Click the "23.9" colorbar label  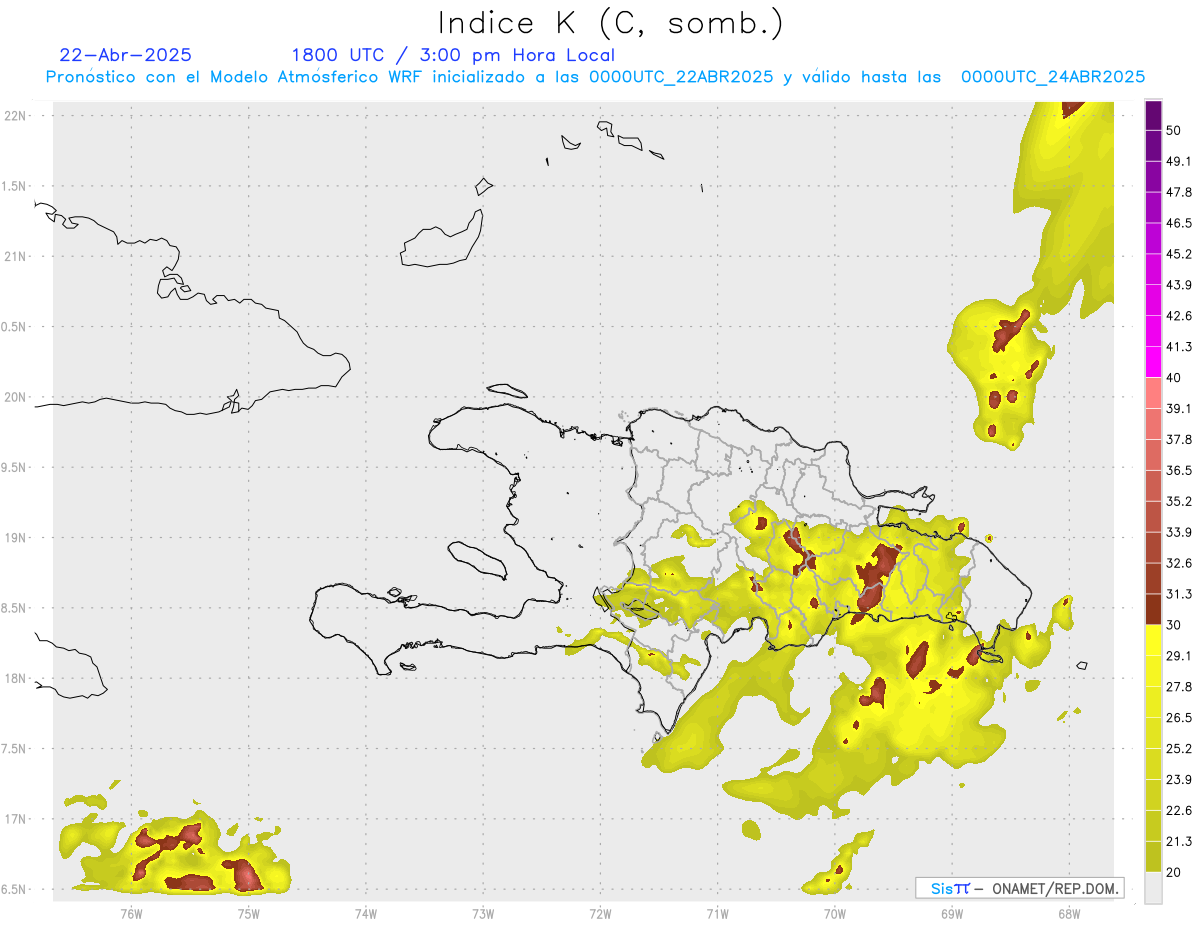coord(1179,780)
